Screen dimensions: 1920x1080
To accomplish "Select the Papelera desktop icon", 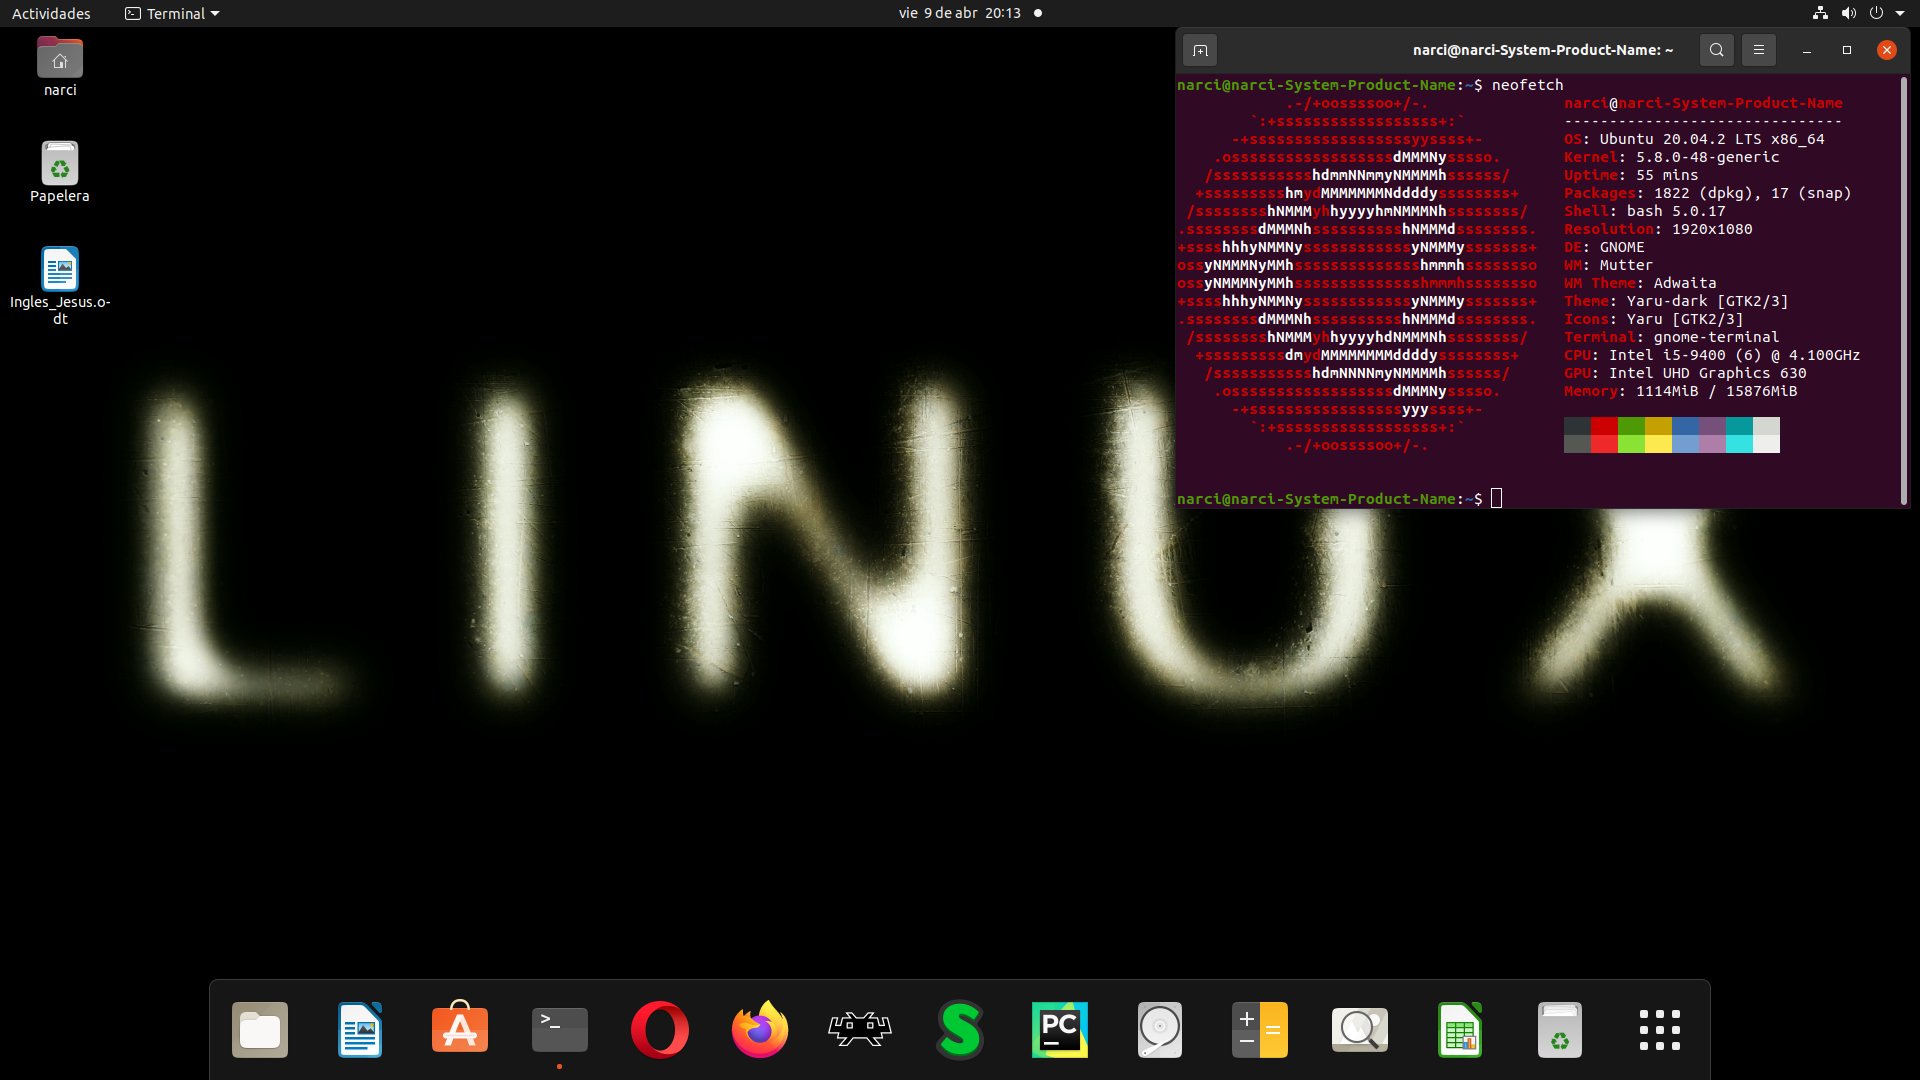I will pyautogui.click(x=60, y=165).
